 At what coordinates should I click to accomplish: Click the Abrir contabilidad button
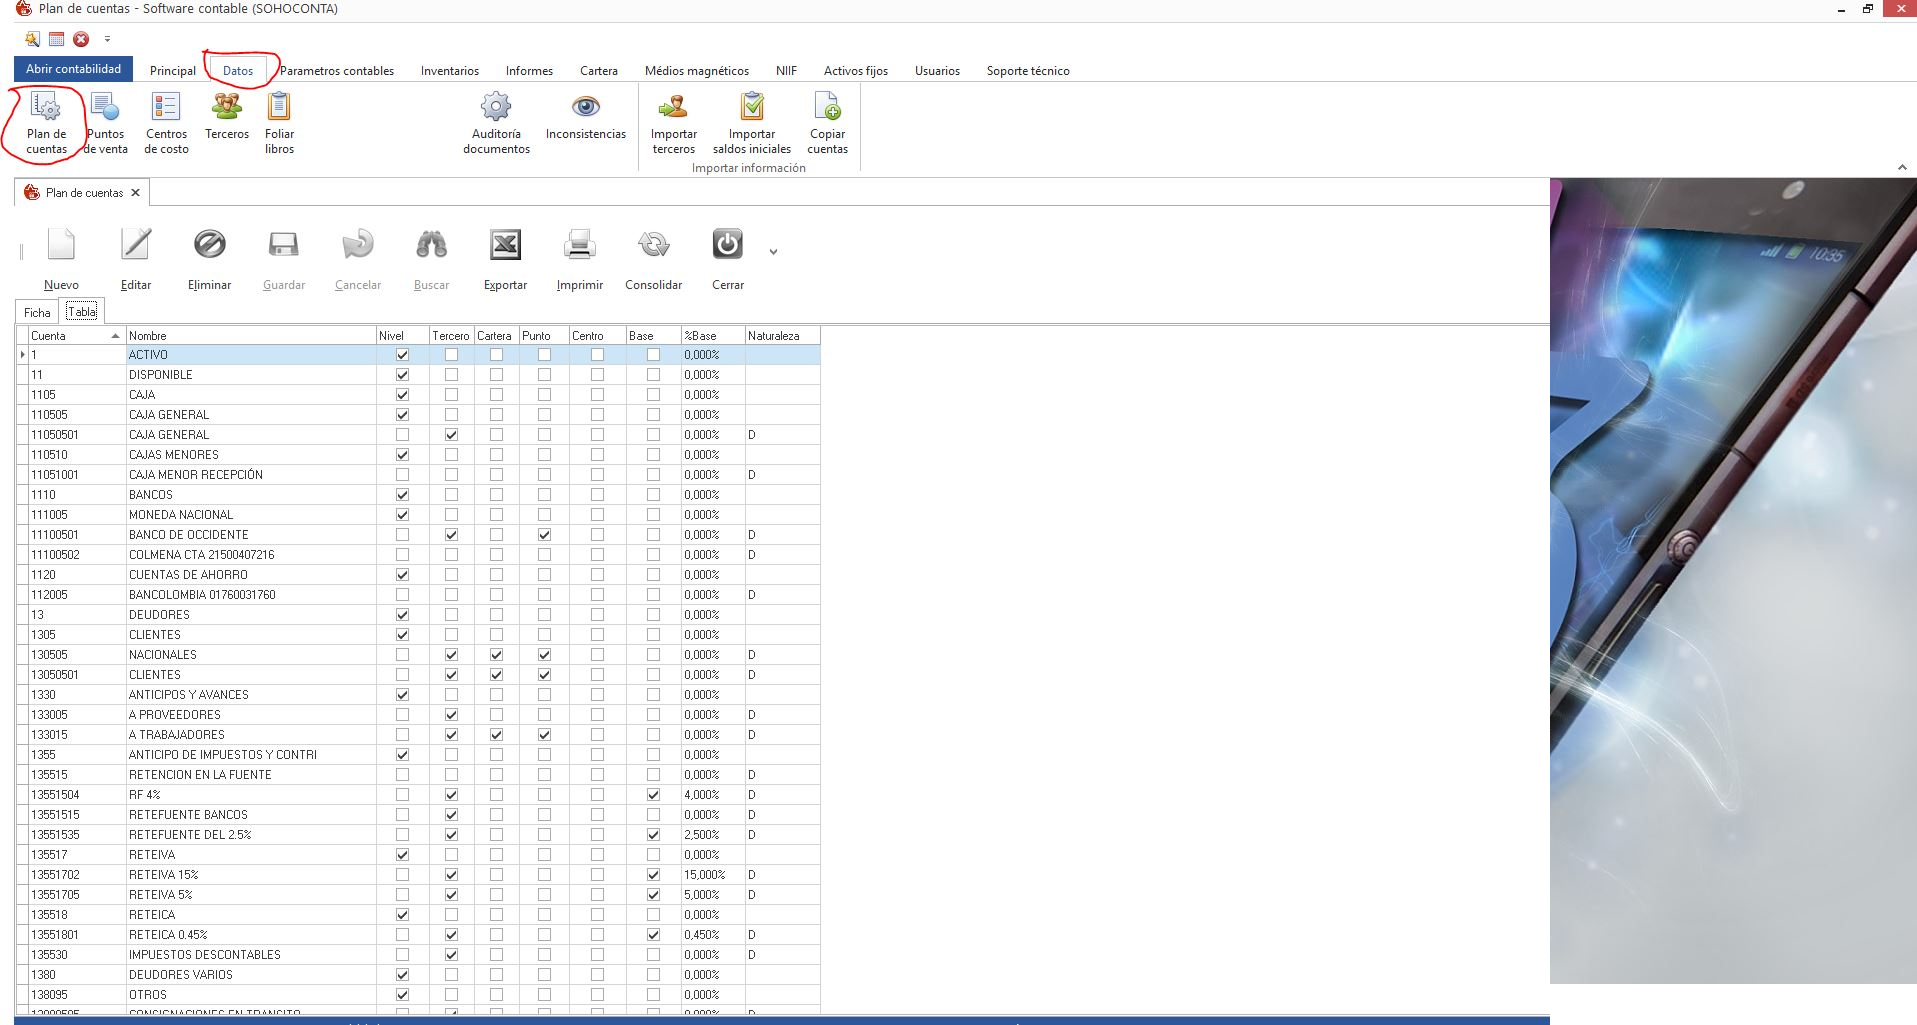point(73,69)
